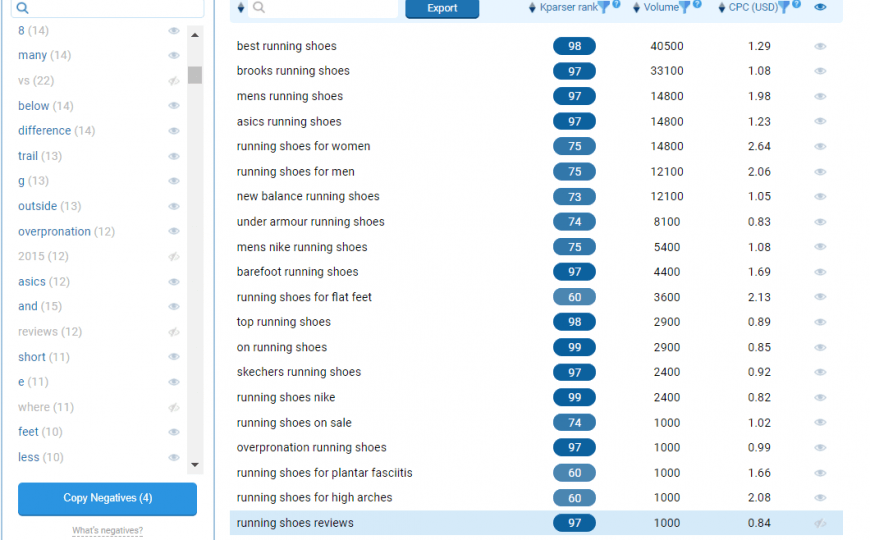Click rank badge 99 for 'on running shoes'
This screenshot has height=540, width=870.
[574, 347]
